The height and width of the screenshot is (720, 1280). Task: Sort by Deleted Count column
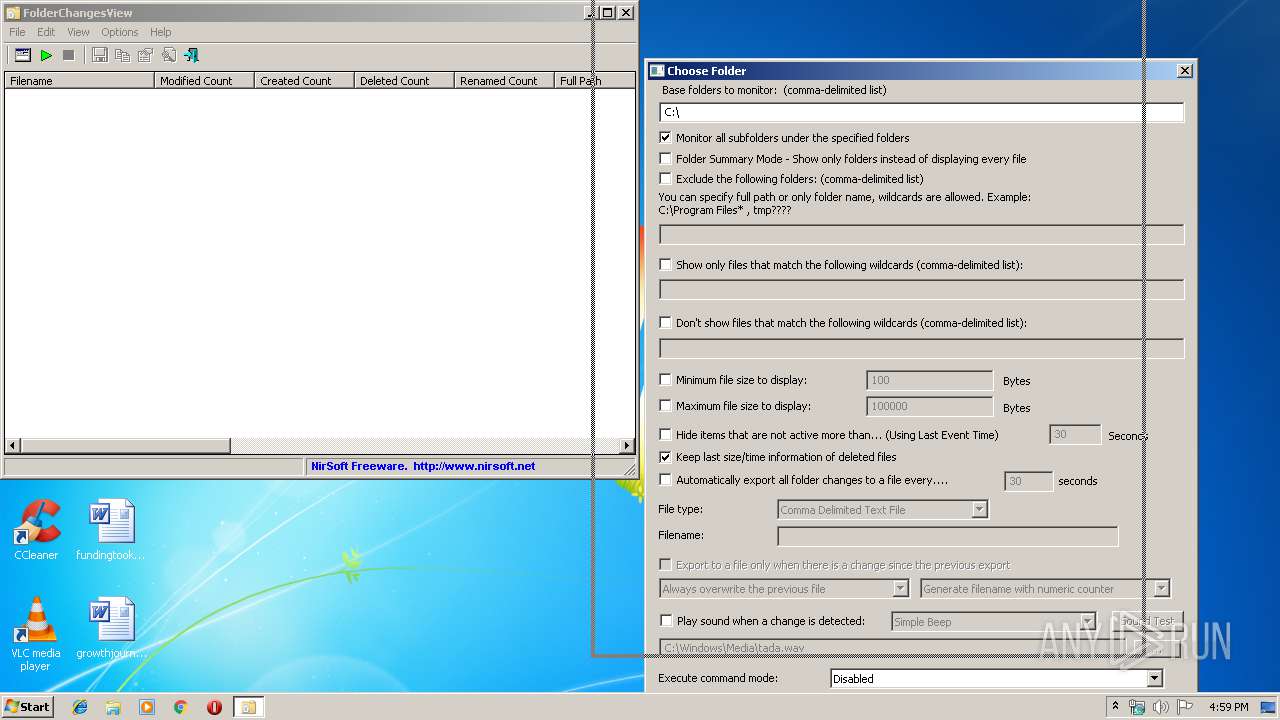tap(405, 81)
